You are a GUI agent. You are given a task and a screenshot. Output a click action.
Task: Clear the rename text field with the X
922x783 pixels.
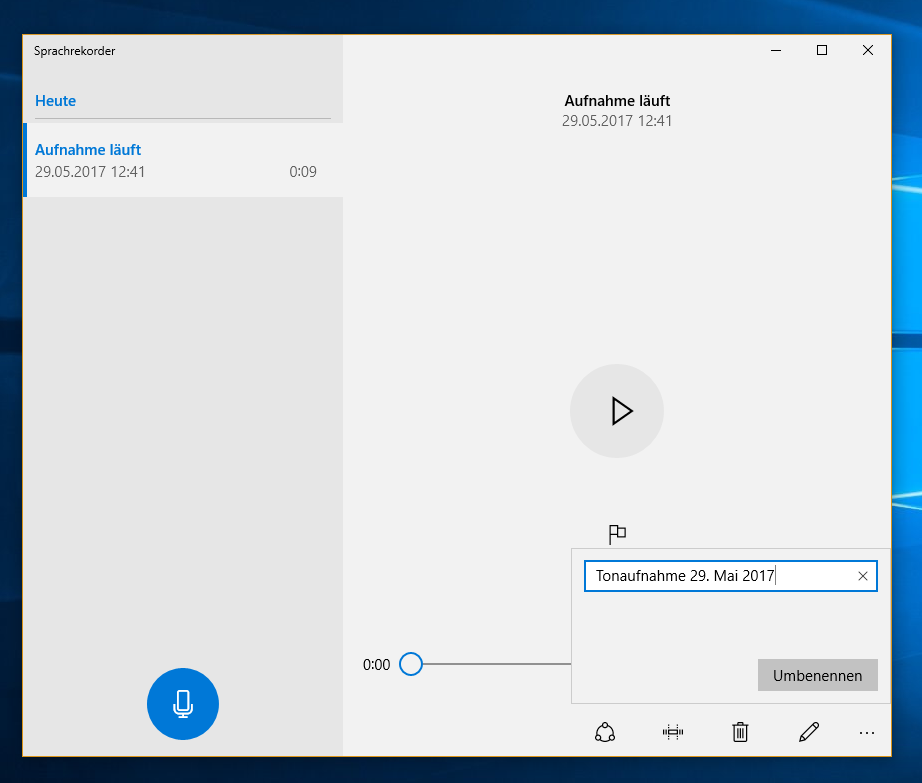pyautogui.click(x=862, y=576)
